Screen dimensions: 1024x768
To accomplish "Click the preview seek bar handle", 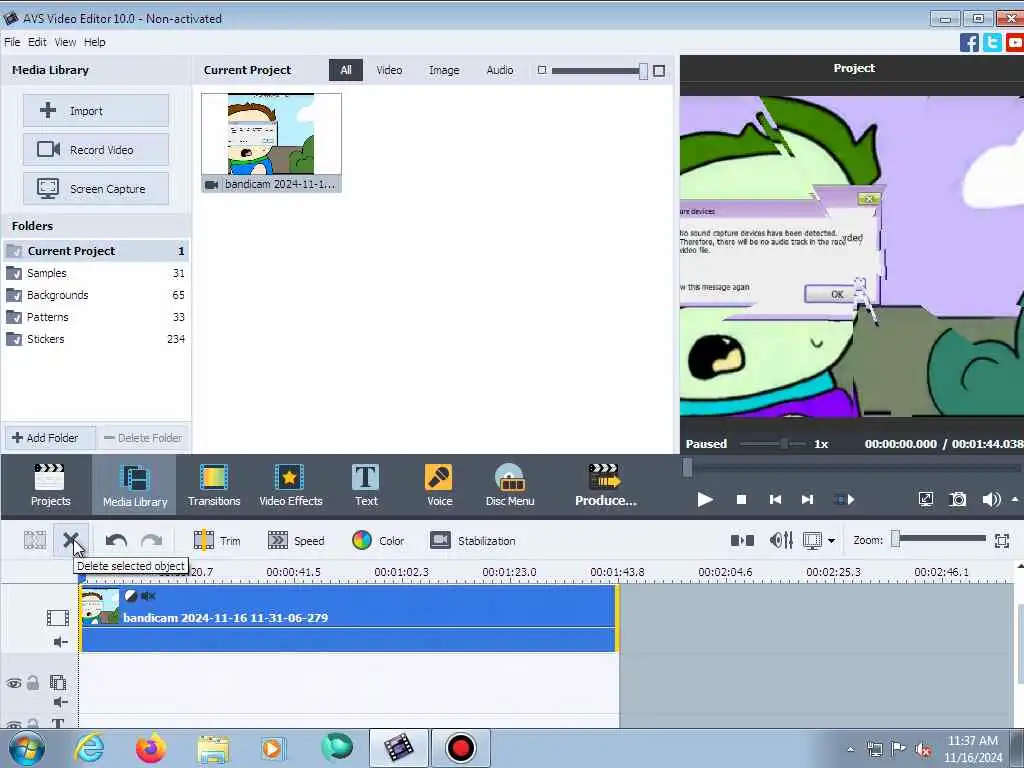I will pyautogui.click(x=687, y=467).
